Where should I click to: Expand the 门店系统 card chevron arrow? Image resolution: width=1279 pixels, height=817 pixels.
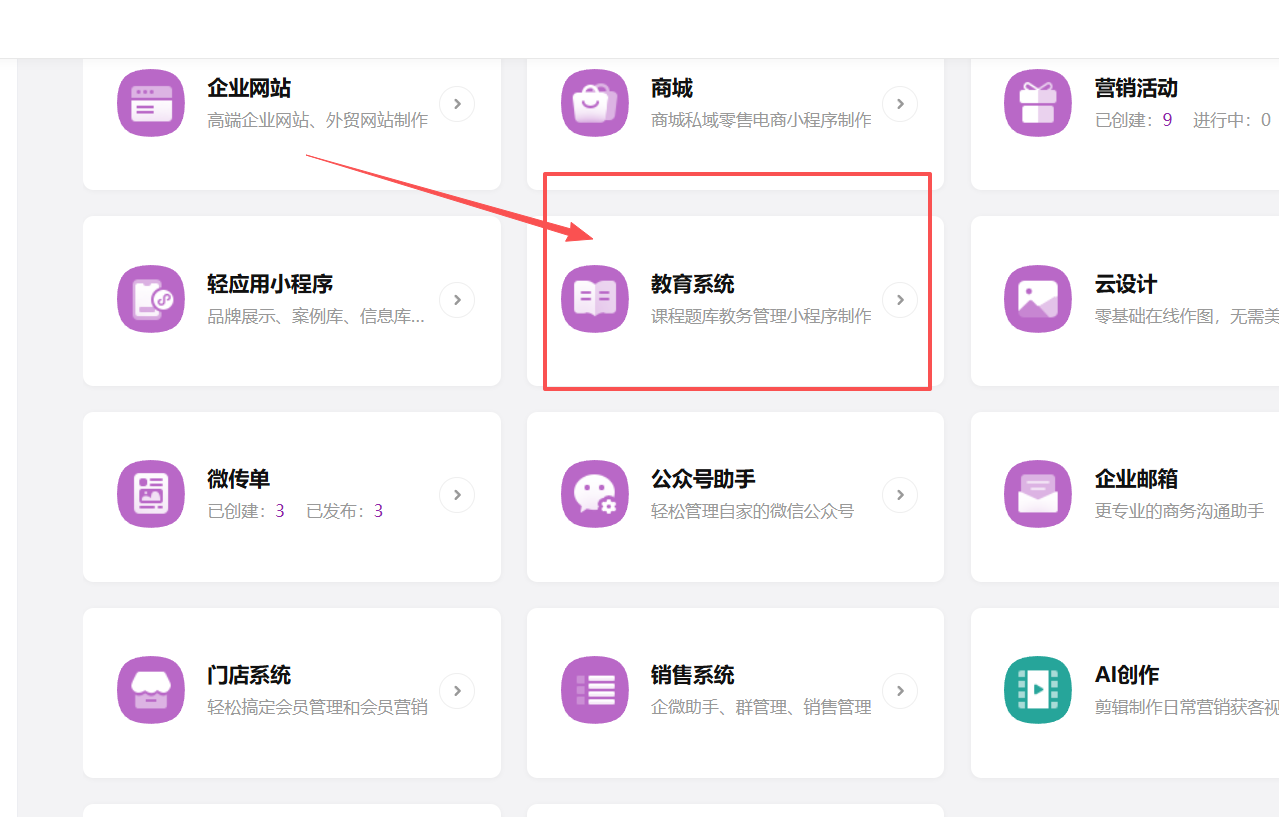click(457, 690)
